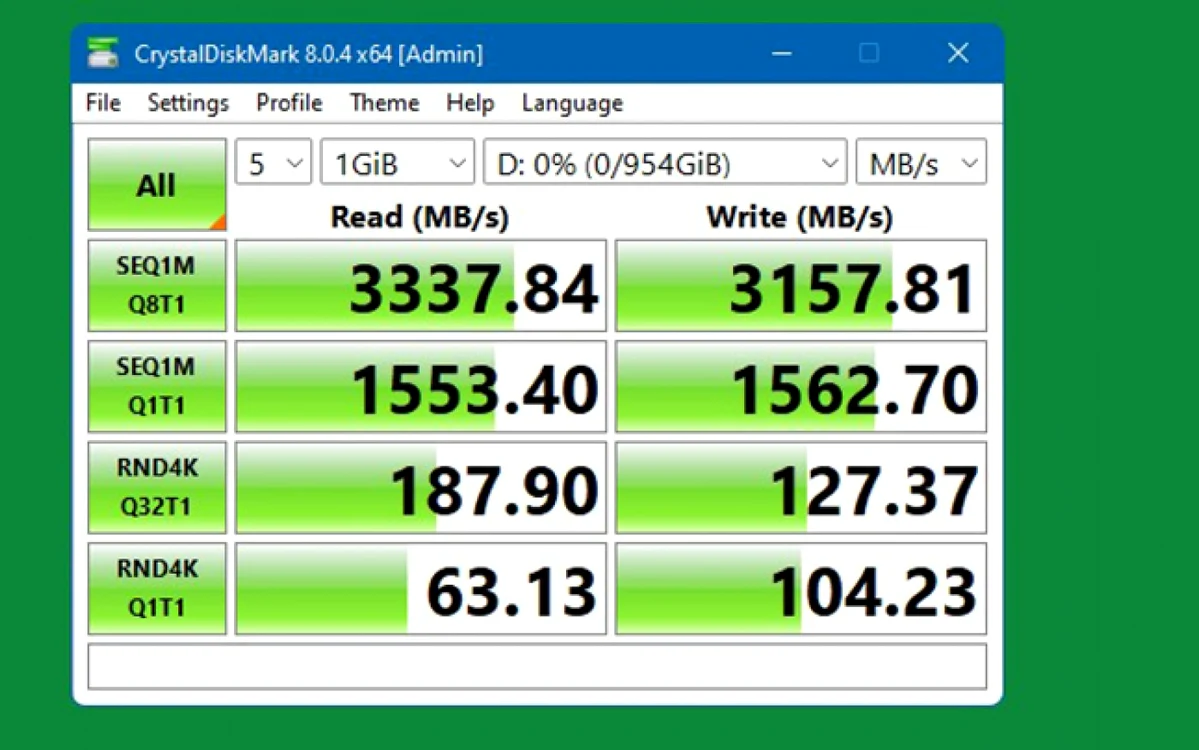1199x750 pixels.
Task: Expand the 1GiB test size dropdown
Action: coord(398,162)
